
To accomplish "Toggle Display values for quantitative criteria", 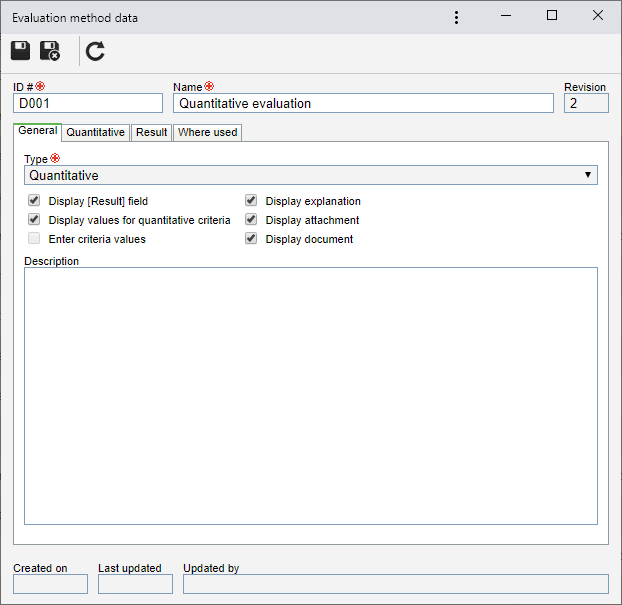I will coord(34,219).
